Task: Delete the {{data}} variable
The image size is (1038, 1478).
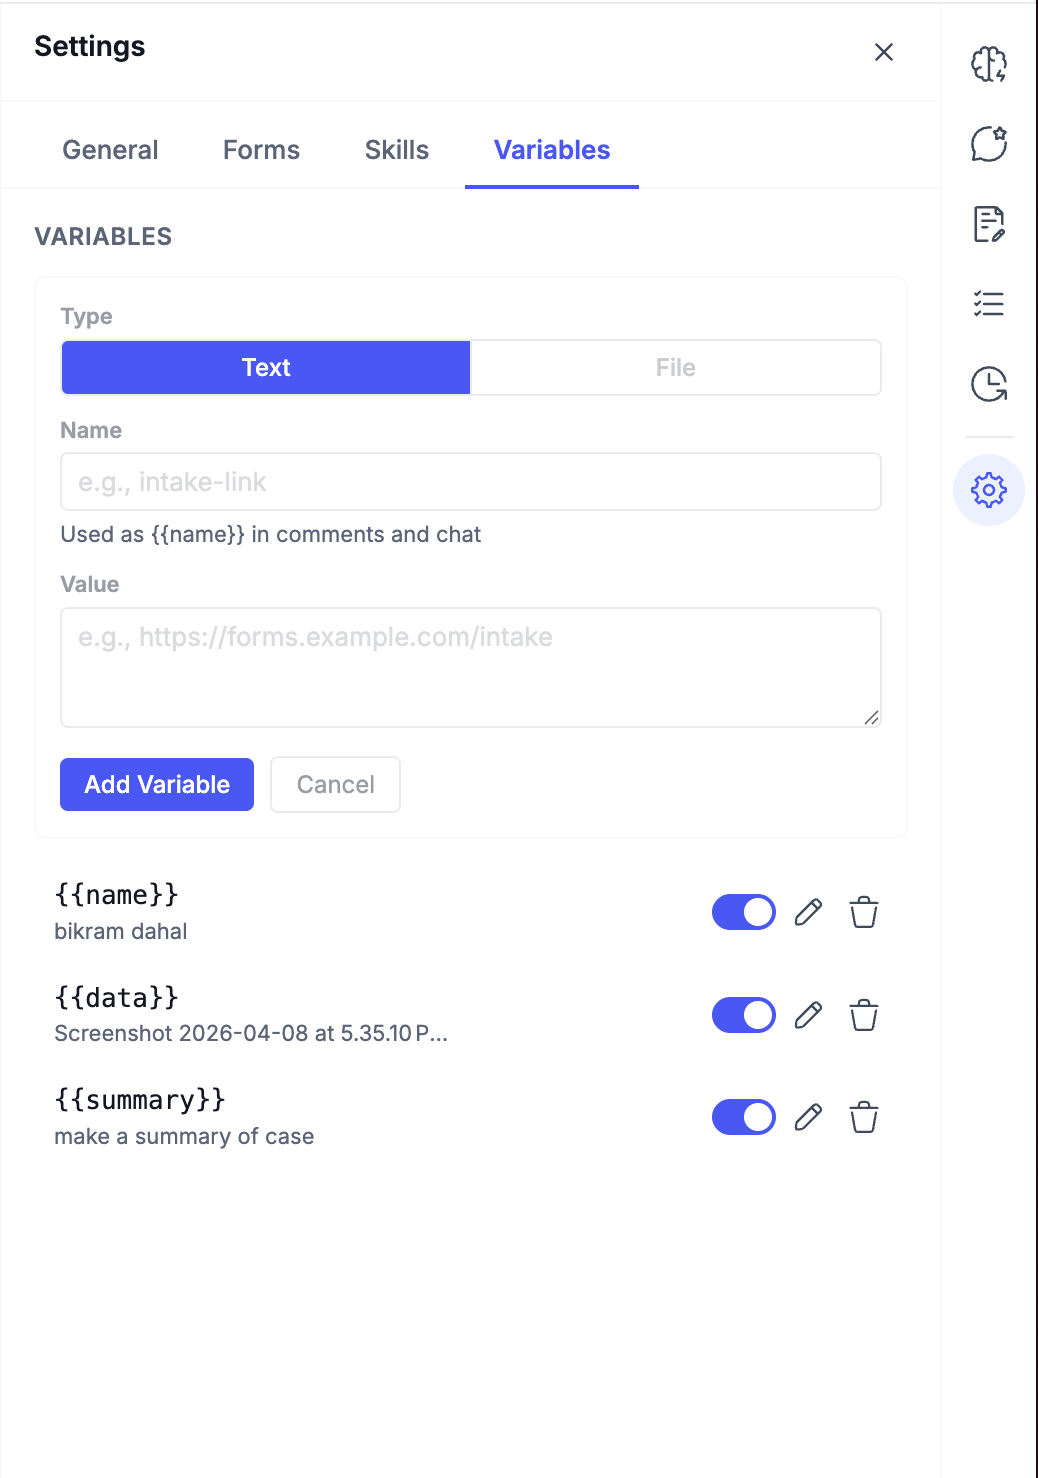Action: pyautogui.click(x=864, y=1015)
